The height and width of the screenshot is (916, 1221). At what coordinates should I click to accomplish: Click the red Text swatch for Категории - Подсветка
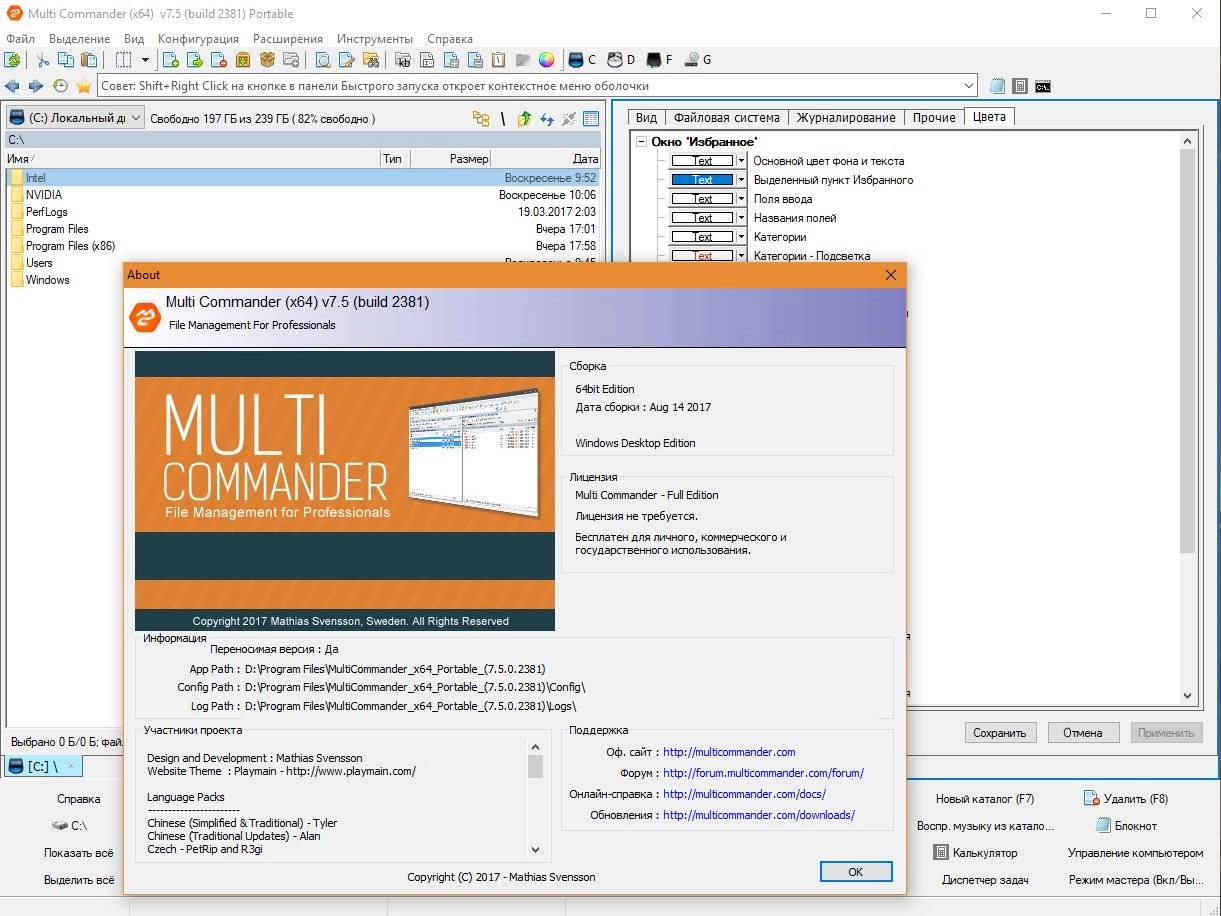click(703, 256)
